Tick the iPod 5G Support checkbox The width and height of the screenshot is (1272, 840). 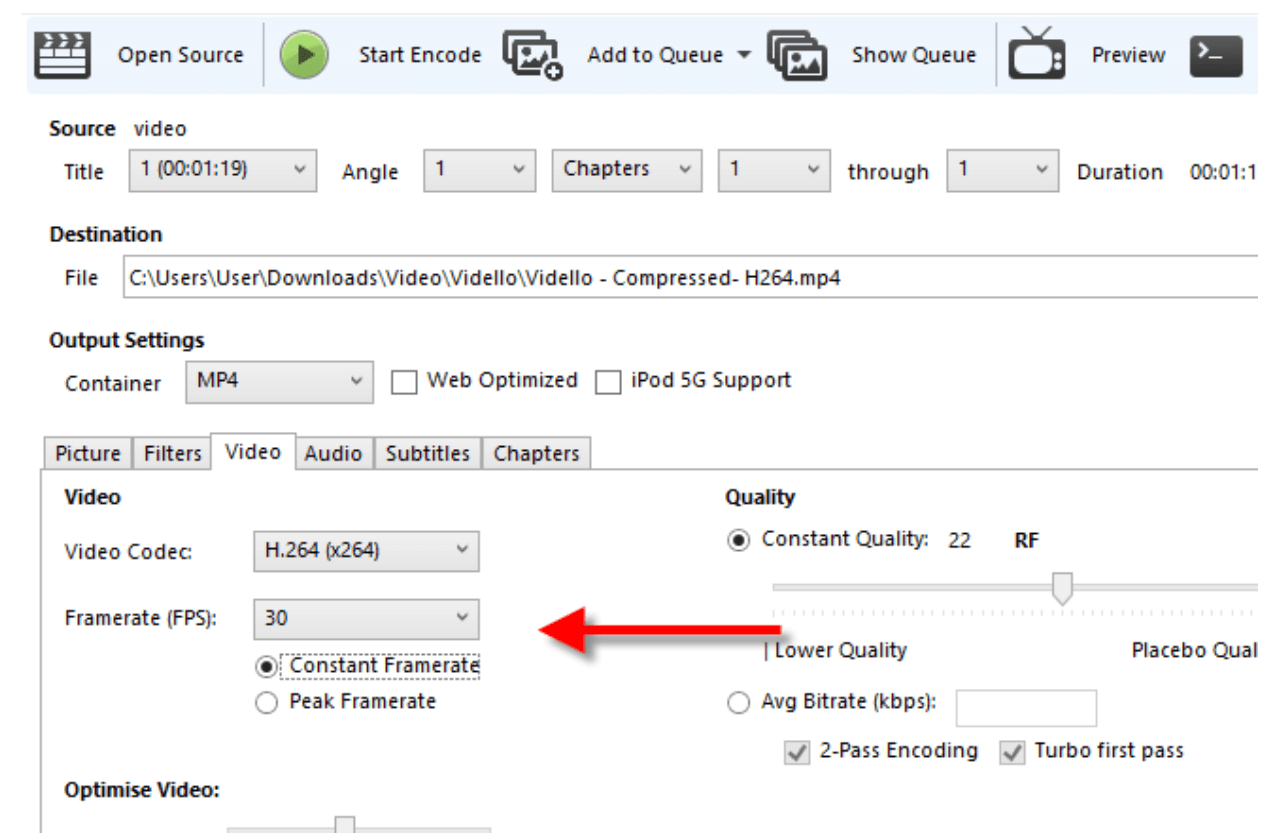[608, 383]
